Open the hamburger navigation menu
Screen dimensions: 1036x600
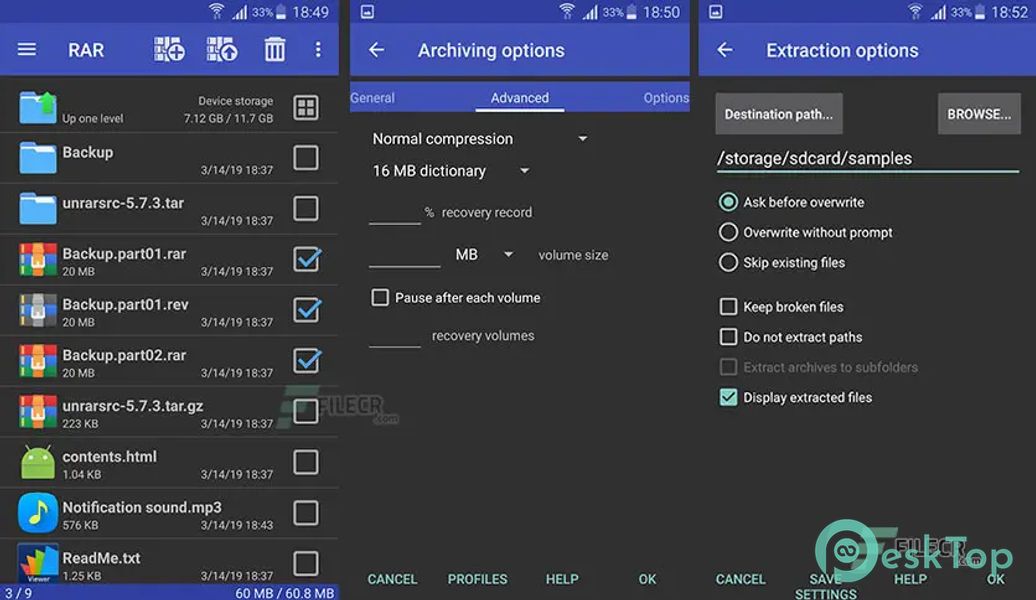(27, 50)
